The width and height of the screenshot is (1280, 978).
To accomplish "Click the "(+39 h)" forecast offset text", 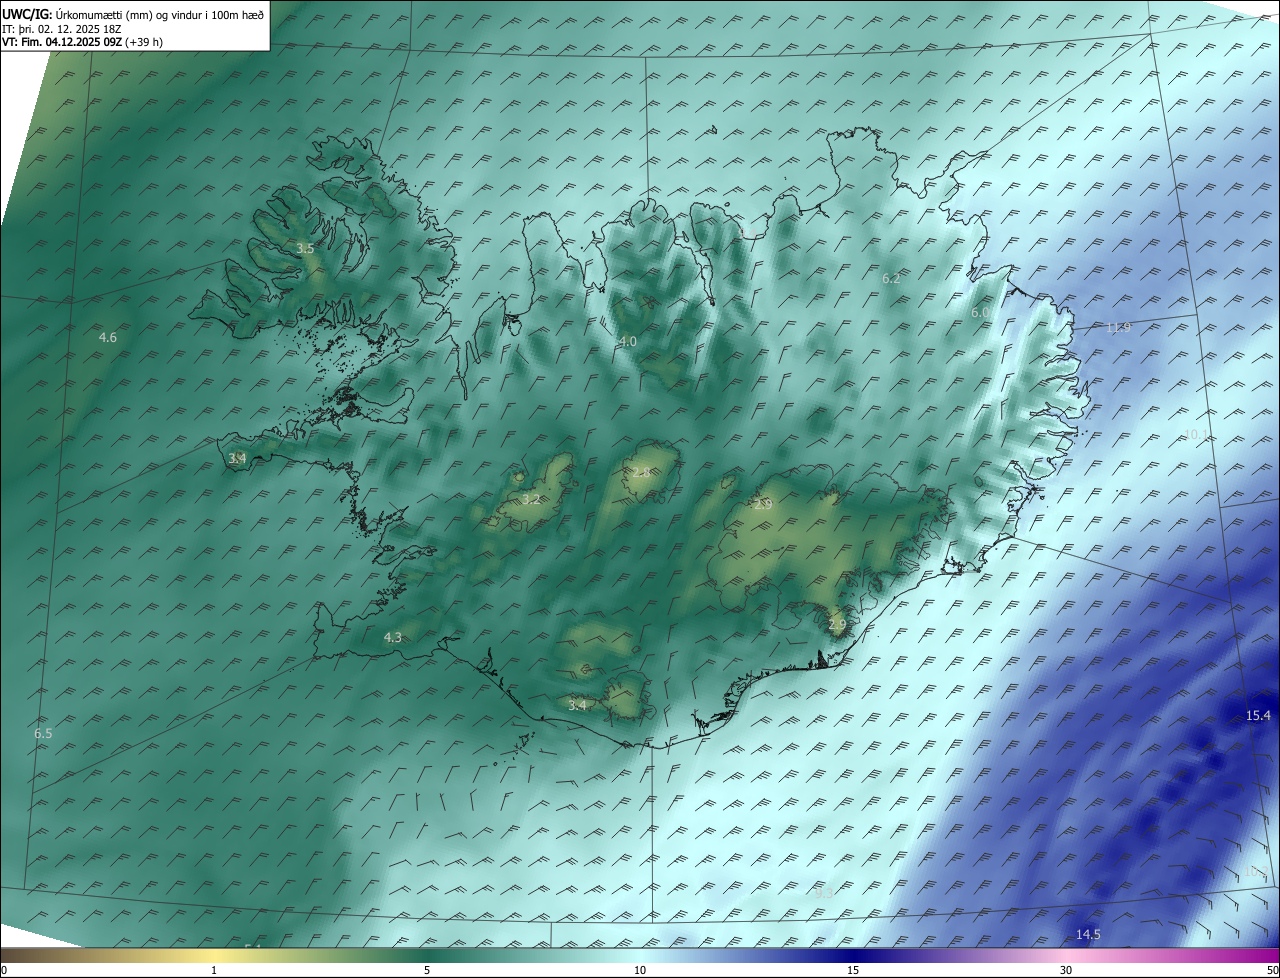I will pos(143,42).
